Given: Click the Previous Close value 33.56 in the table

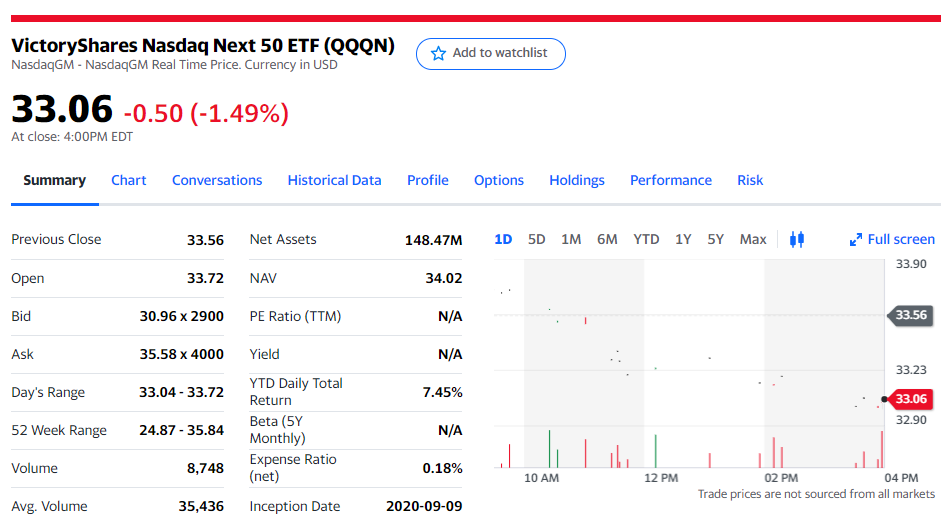Looking at the screenshot, I should pos(205,240).
